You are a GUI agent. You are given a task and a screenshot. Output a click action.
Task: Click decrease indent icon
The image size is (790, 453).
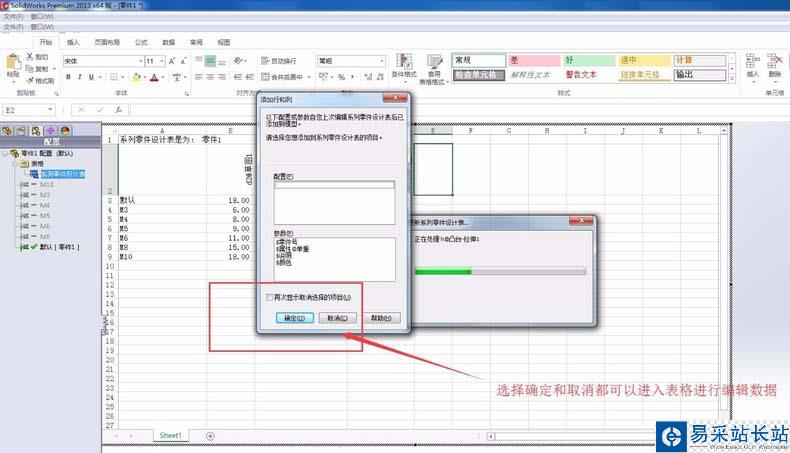tap(238, 77)
